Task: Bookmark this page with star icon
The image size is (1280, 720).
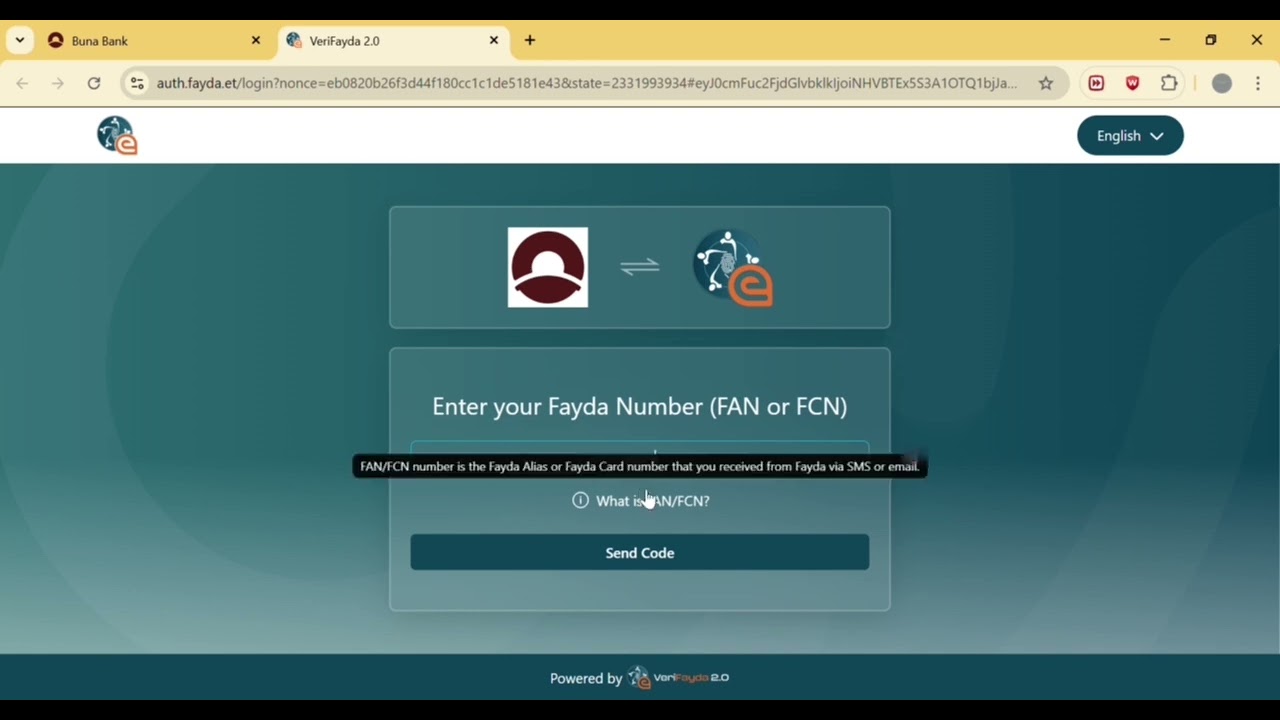Action: pos(1046,84)
